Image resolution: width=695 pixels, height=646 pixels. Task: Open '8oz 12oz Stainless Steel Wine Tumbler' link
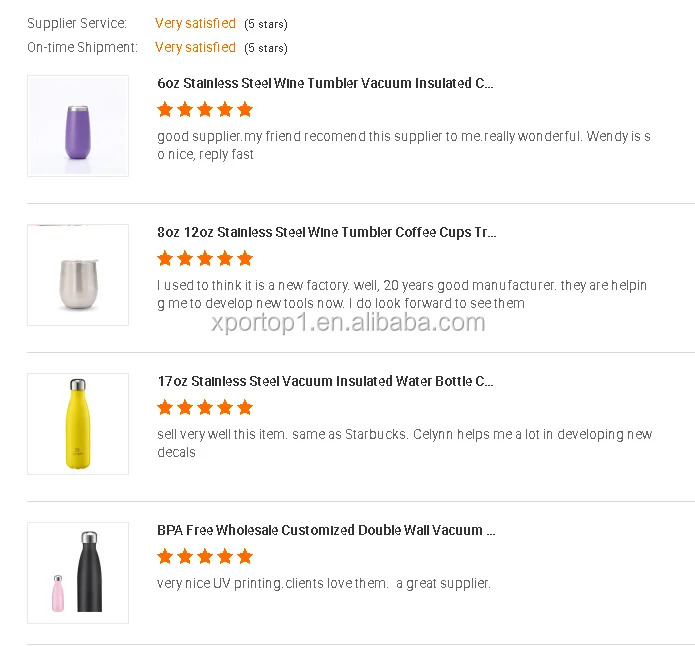click(x=326, y=233)
